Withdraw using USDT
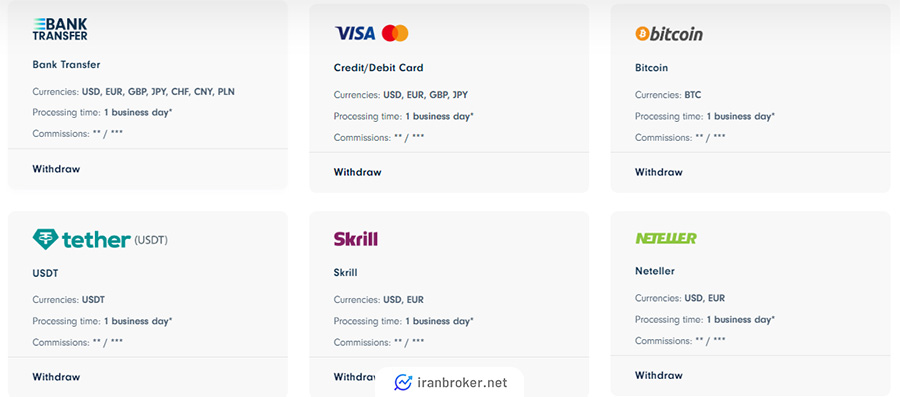The image size is (900, 397). (56, 377)
